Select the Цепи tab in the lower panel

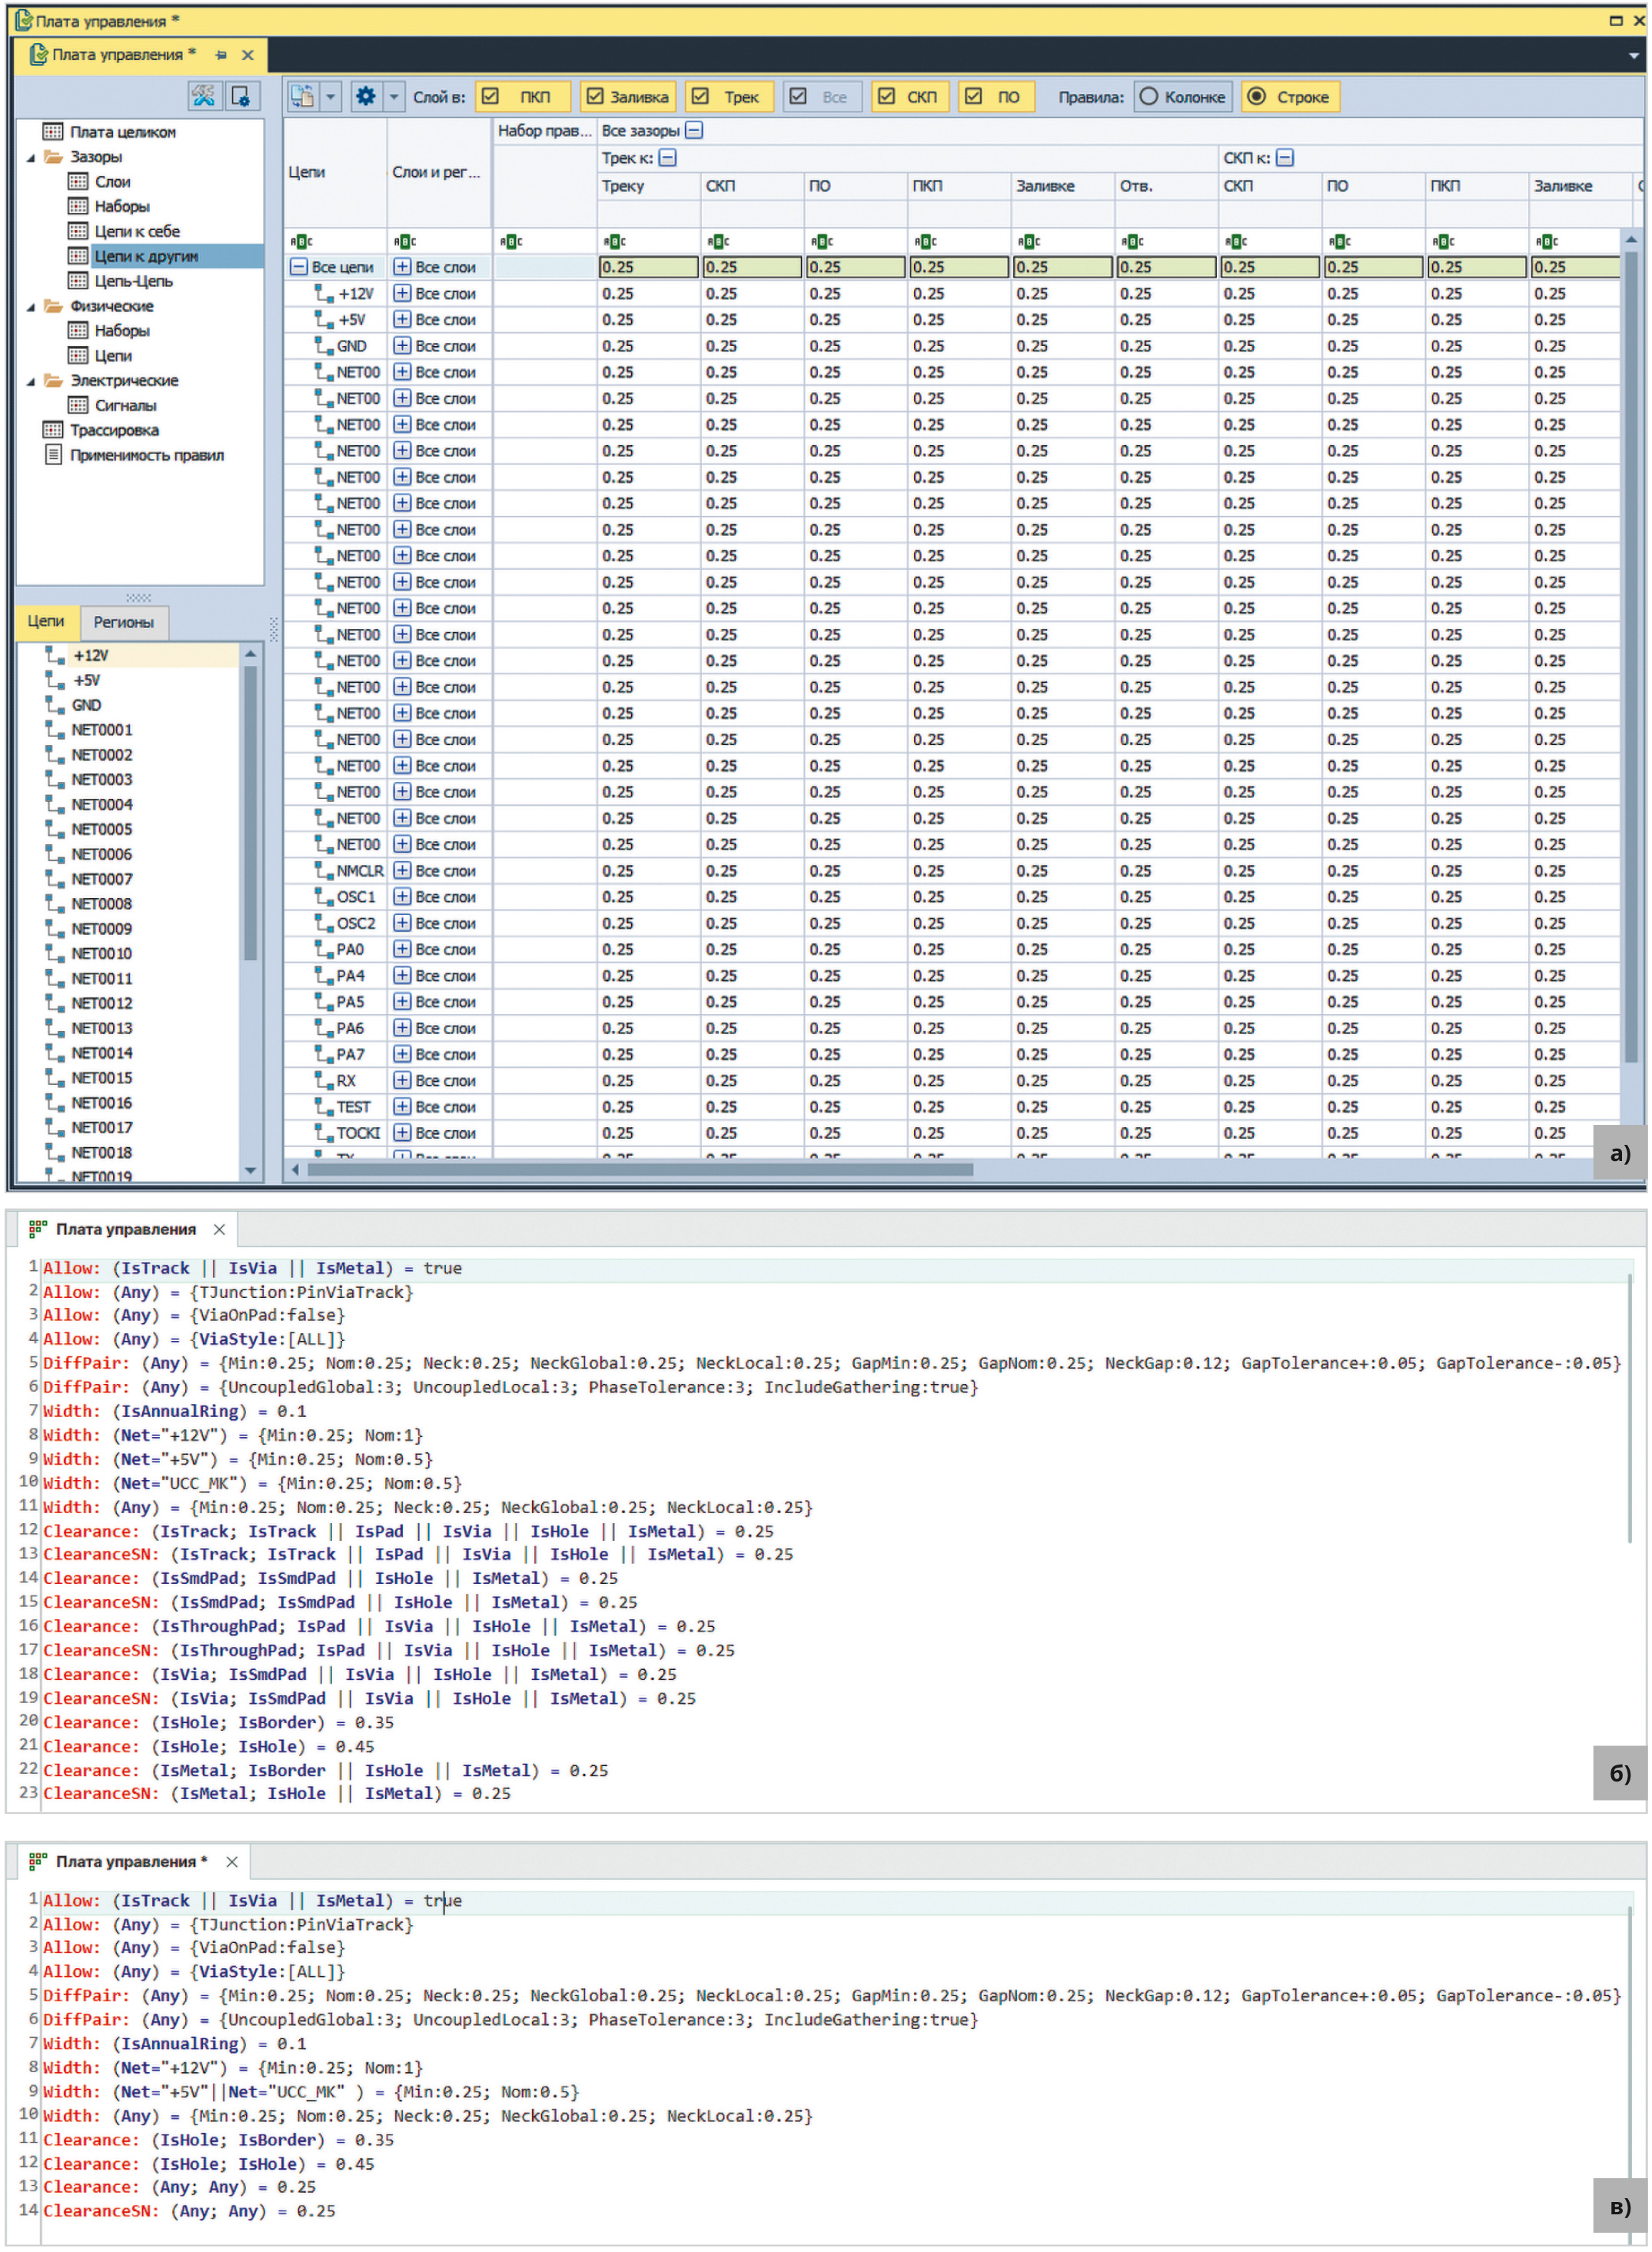point(46,621)
